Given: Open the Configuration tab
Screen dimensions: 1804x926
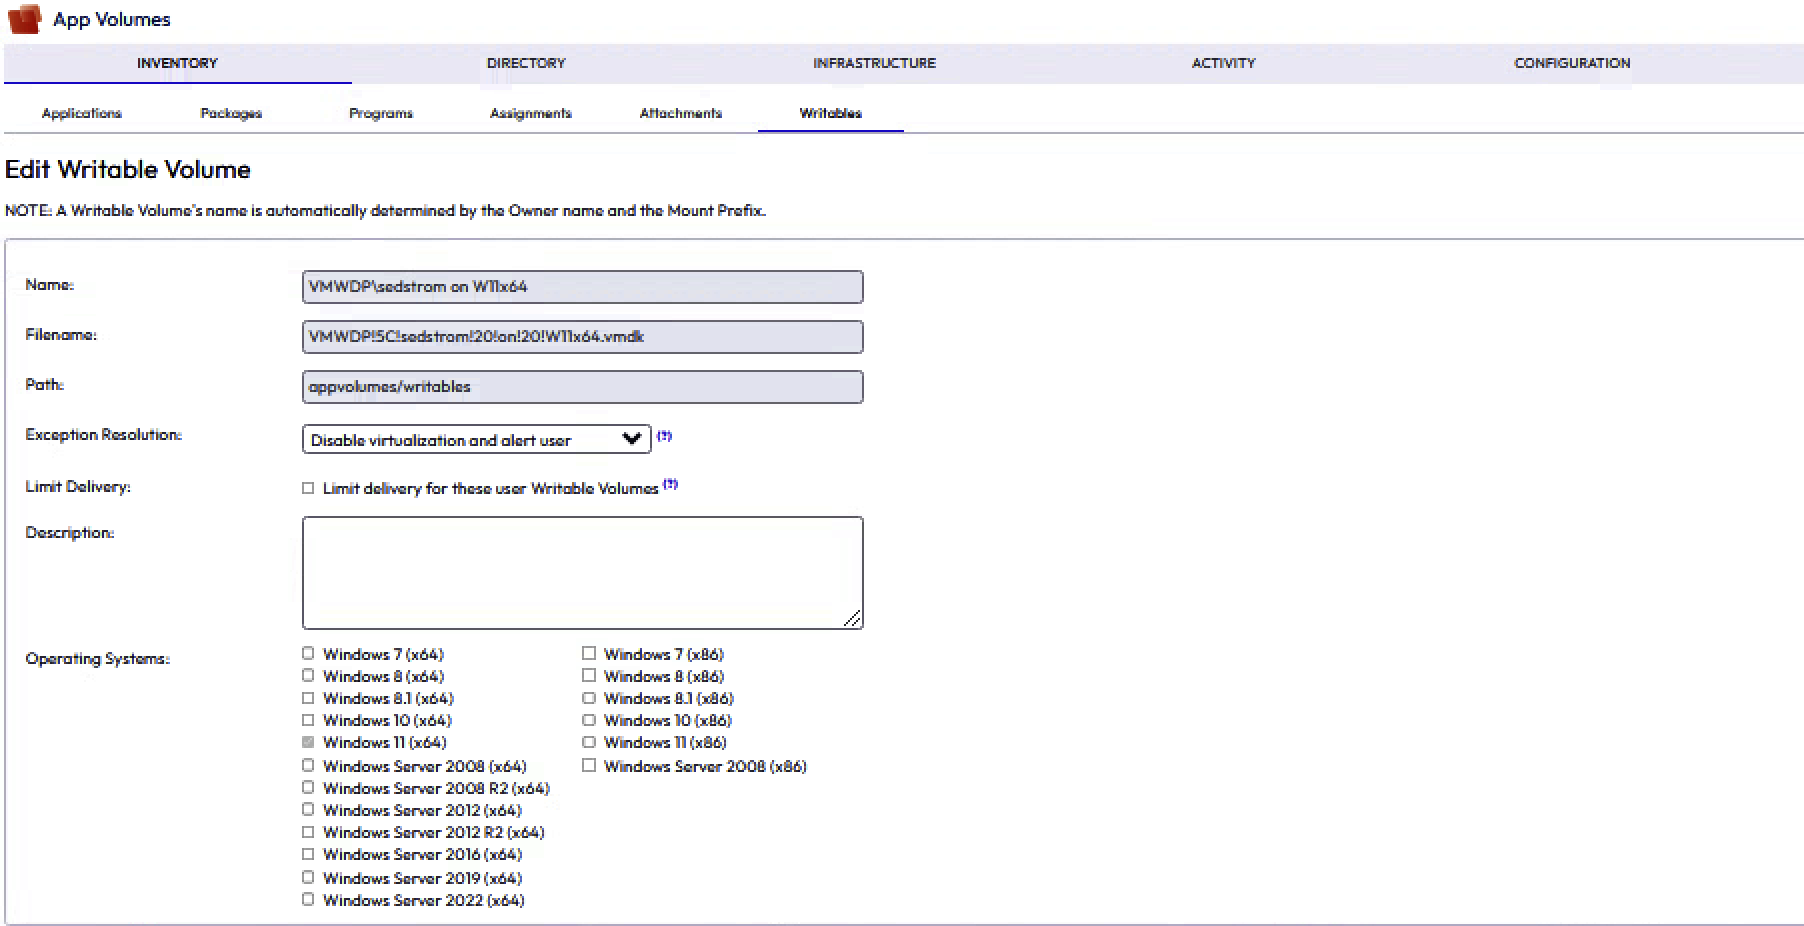Looking at the screenshot, I should click(x=1571, y=63).
